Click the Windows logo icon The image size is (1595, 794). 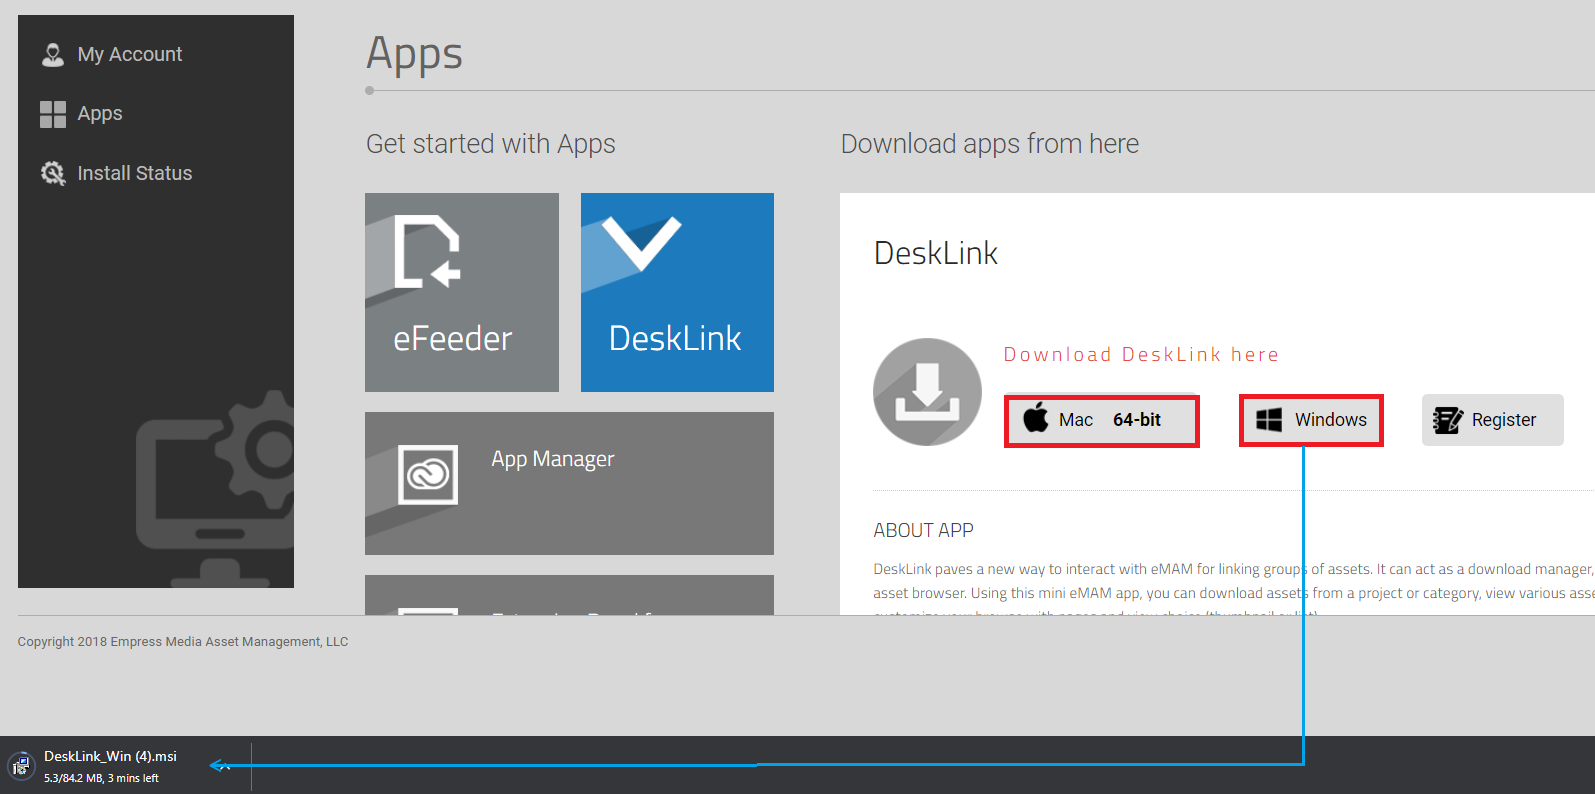(1269, 420)
